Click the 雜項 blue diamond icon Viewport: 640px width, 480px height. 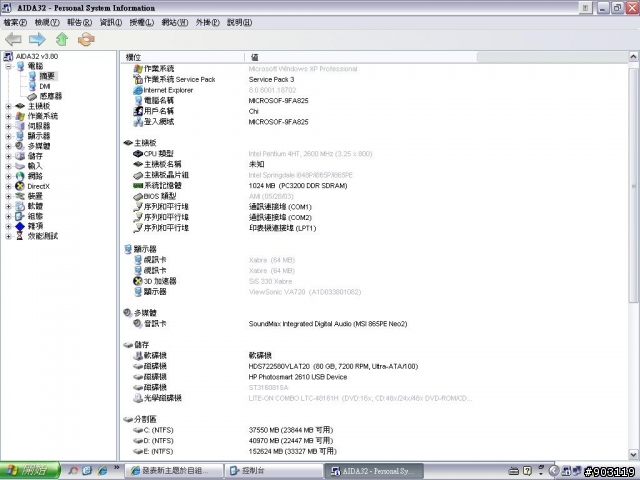tap(20, 226)
